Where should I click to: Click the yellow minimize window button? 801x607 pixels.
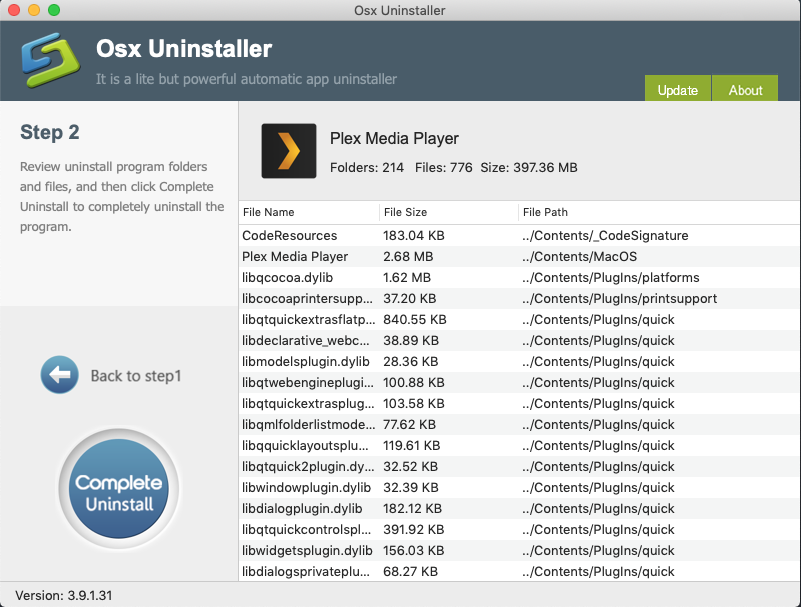click(34, 10)
